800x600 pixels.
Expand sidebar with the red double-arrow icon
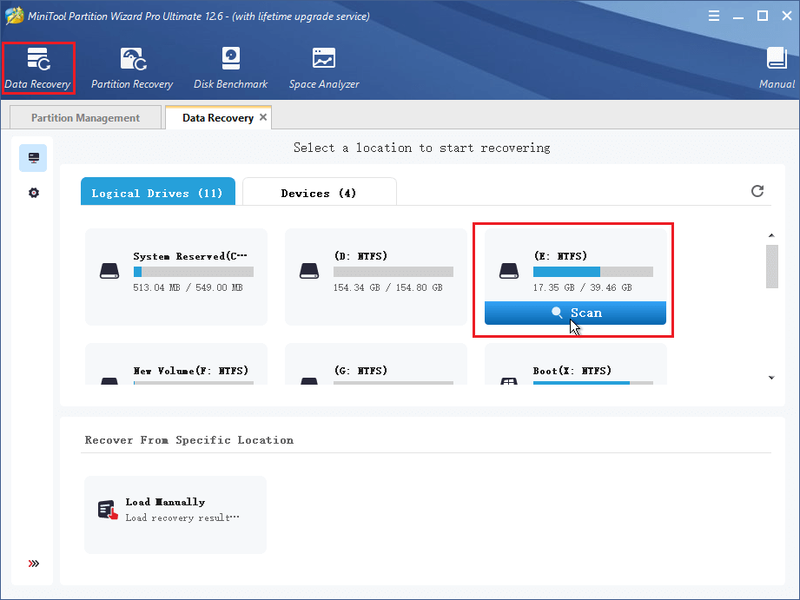tap(34, 563)
